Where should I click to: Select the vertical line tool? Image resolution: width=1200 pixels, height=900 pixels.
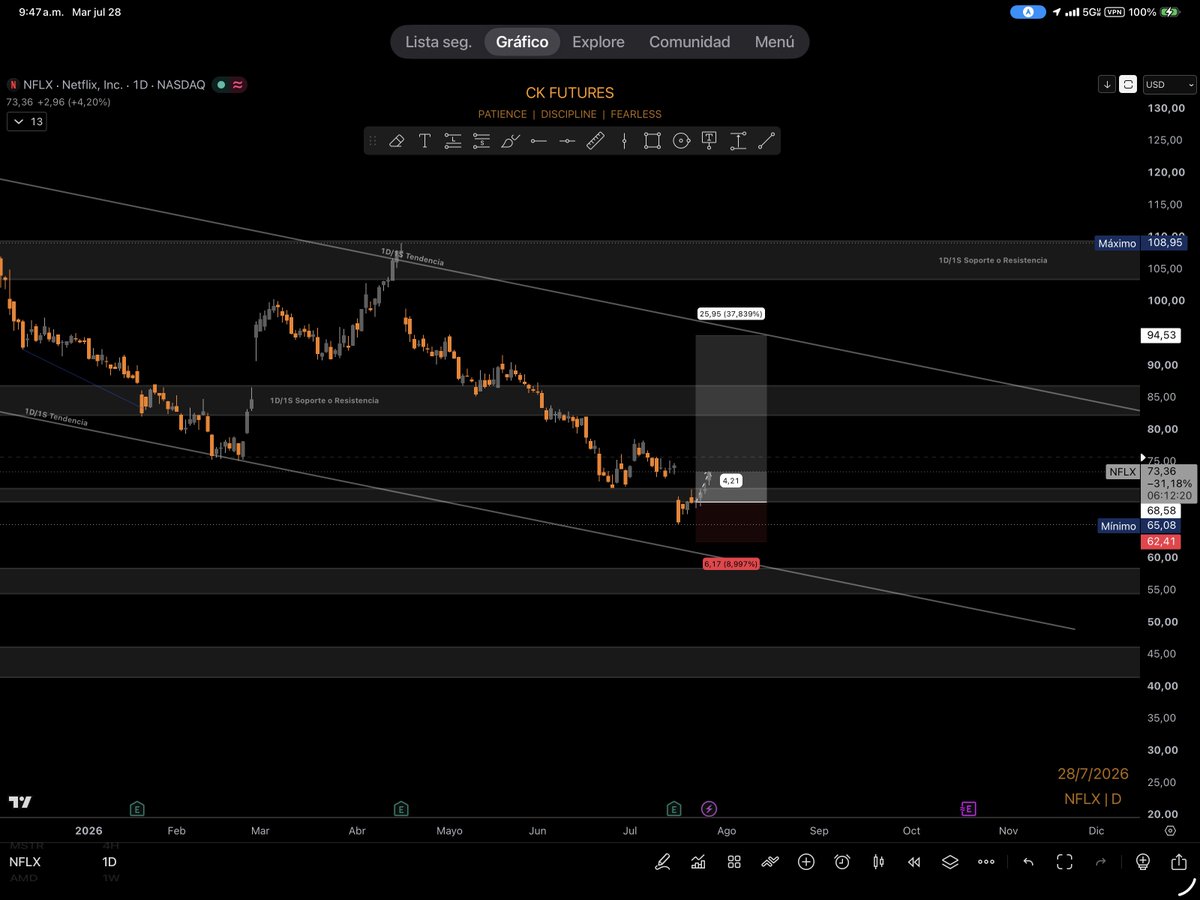pos(624,141)
